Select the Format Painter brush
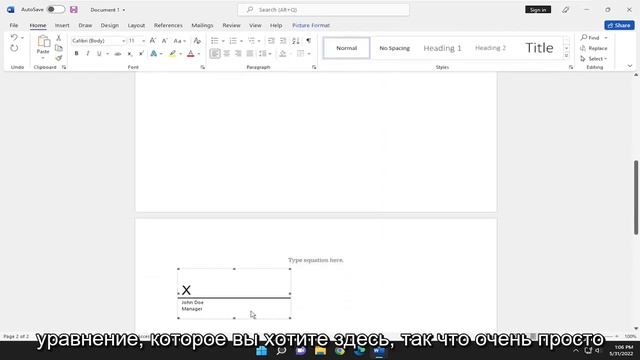Image resolution: width=640 pixels, height=360 pixels. [59, 58]
